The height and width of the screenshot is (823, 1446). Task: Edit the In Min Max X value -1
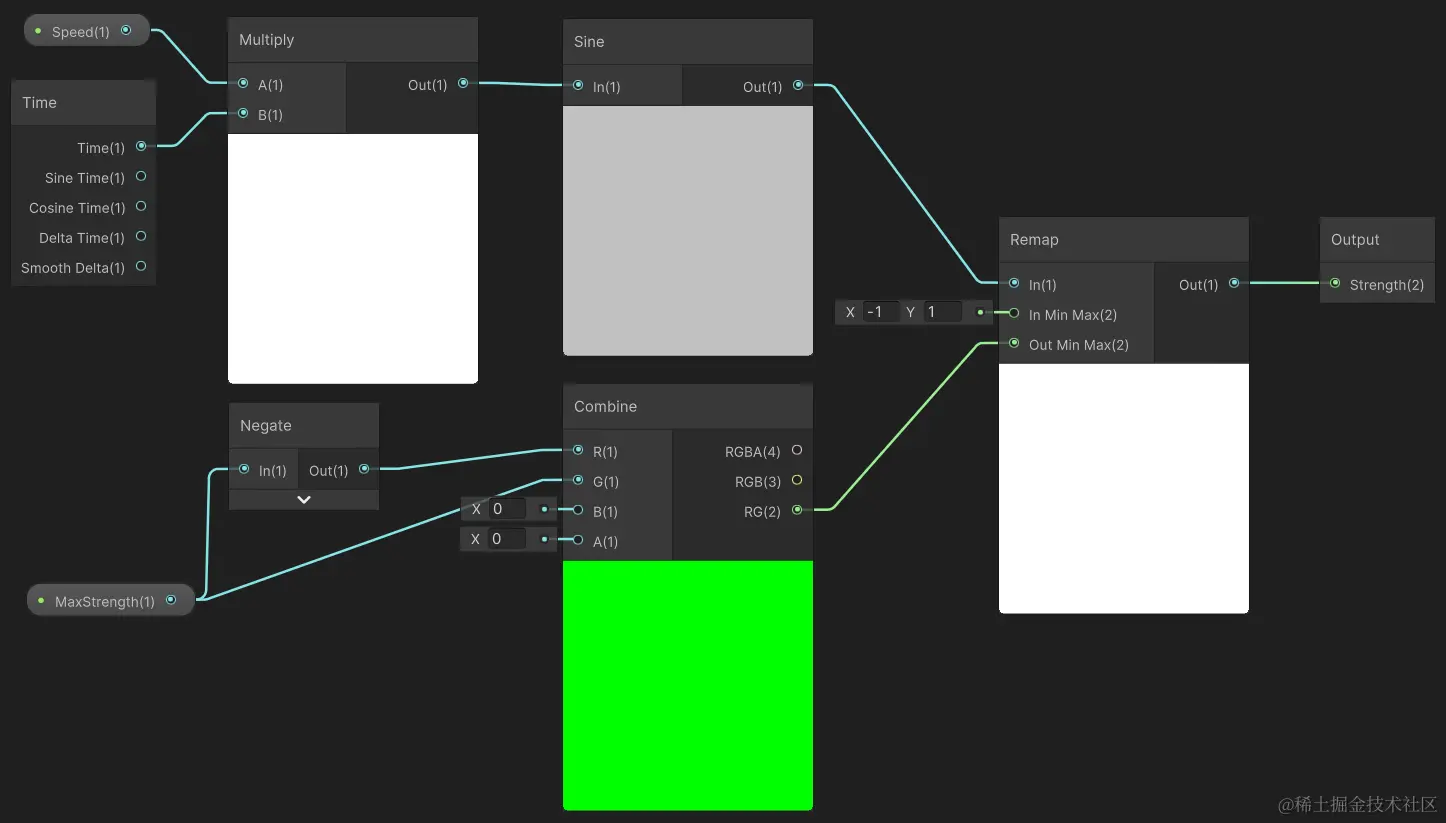click(x=880, y=312)
